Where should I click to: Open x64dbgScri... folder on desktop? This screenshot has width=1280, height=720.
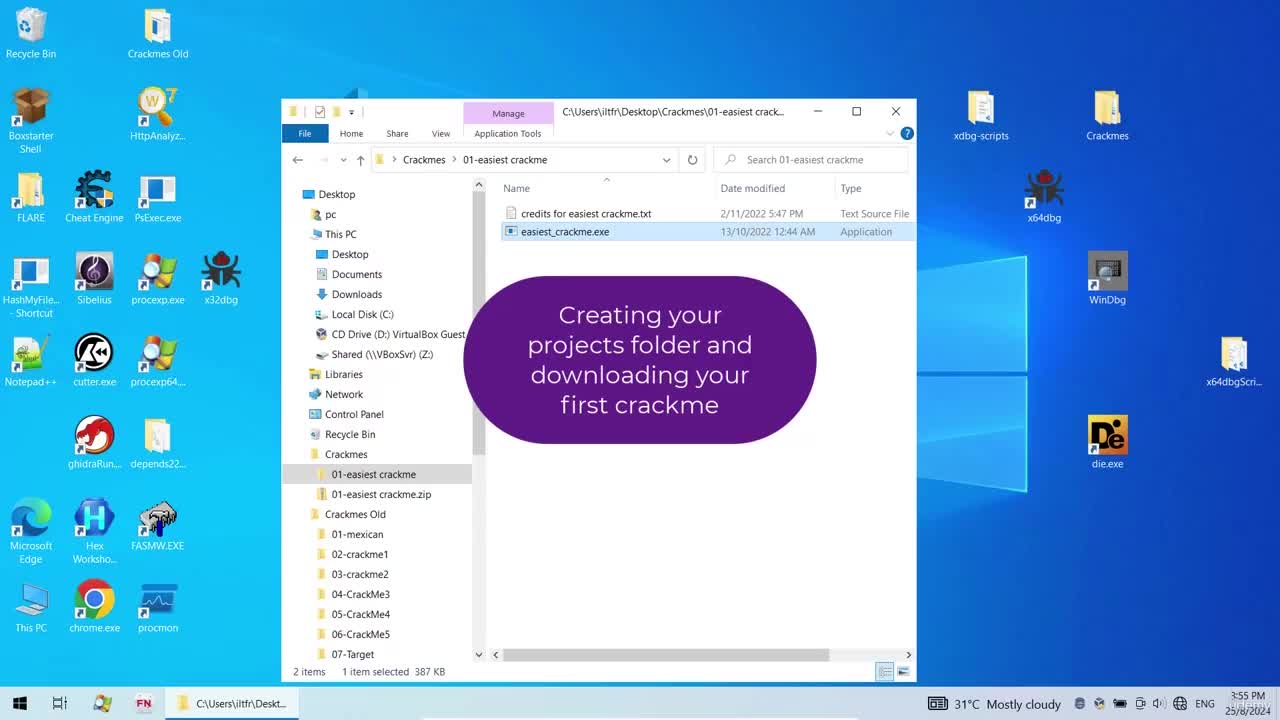pyautogui.click(x=1234, y=360)
